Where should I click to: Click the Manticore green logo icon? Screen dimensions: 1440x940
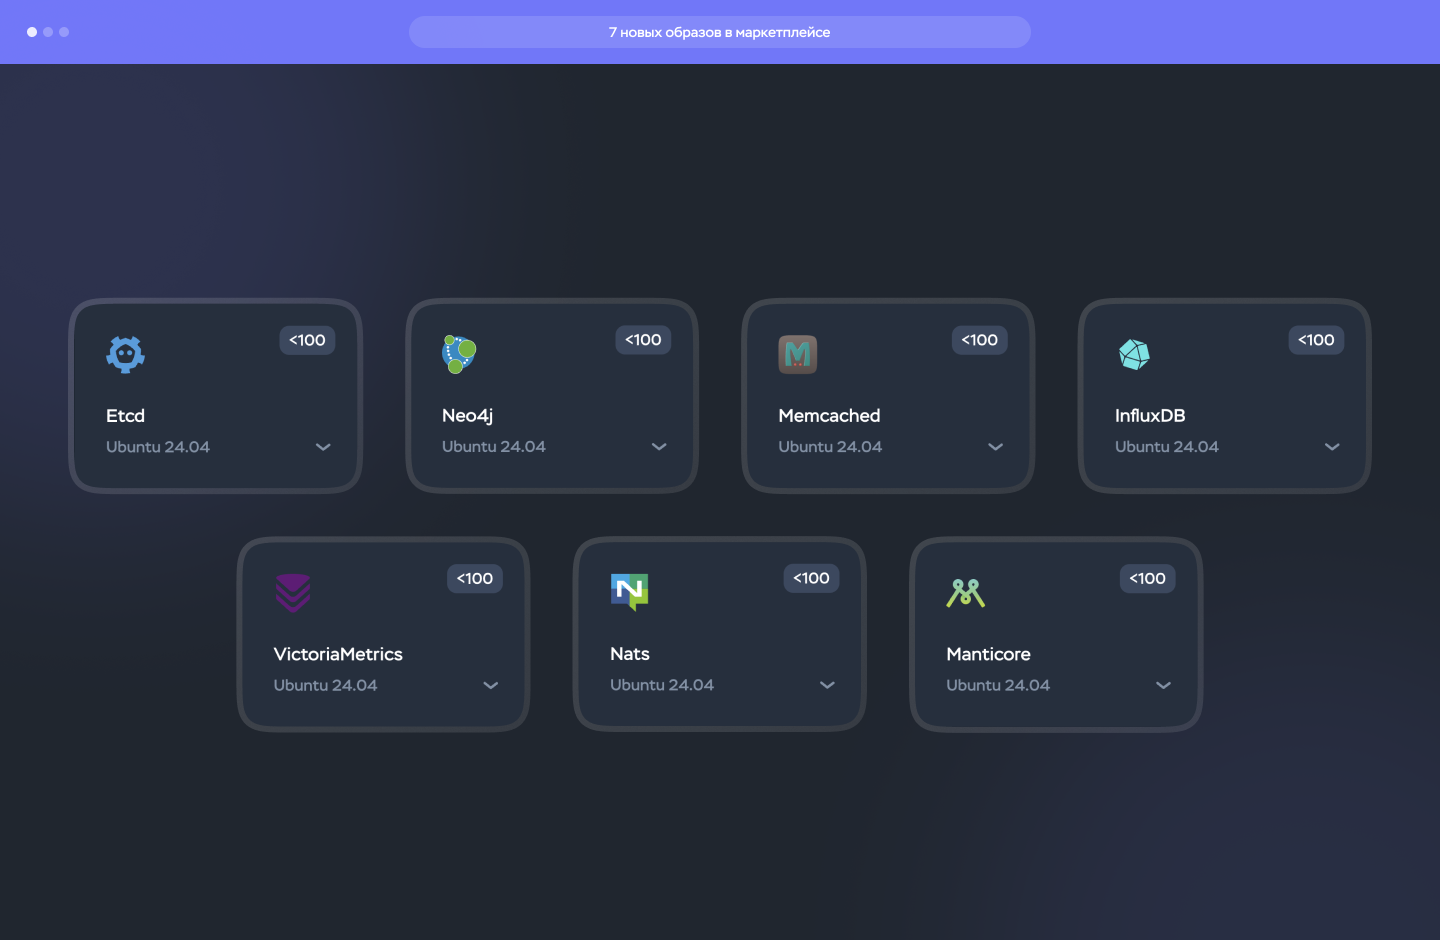click(966, 593)
